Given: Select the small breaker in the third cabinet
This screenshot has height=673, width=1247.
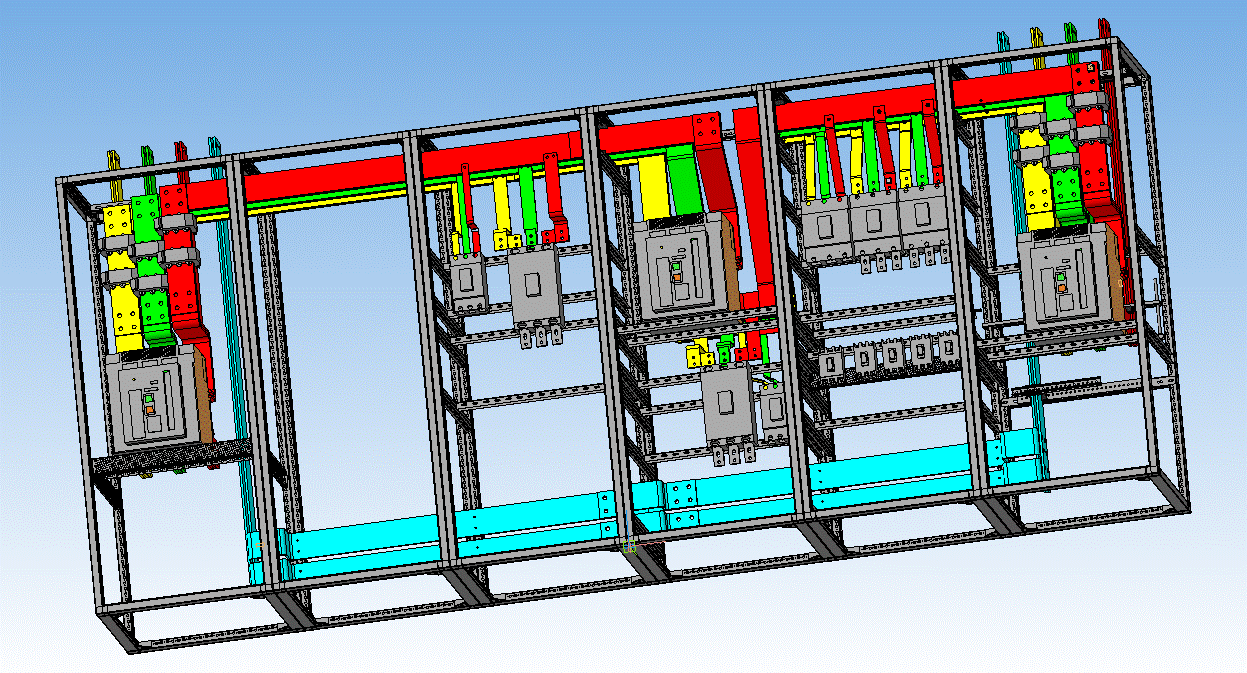Looking at the screenshot, I should tap(466, 283).
